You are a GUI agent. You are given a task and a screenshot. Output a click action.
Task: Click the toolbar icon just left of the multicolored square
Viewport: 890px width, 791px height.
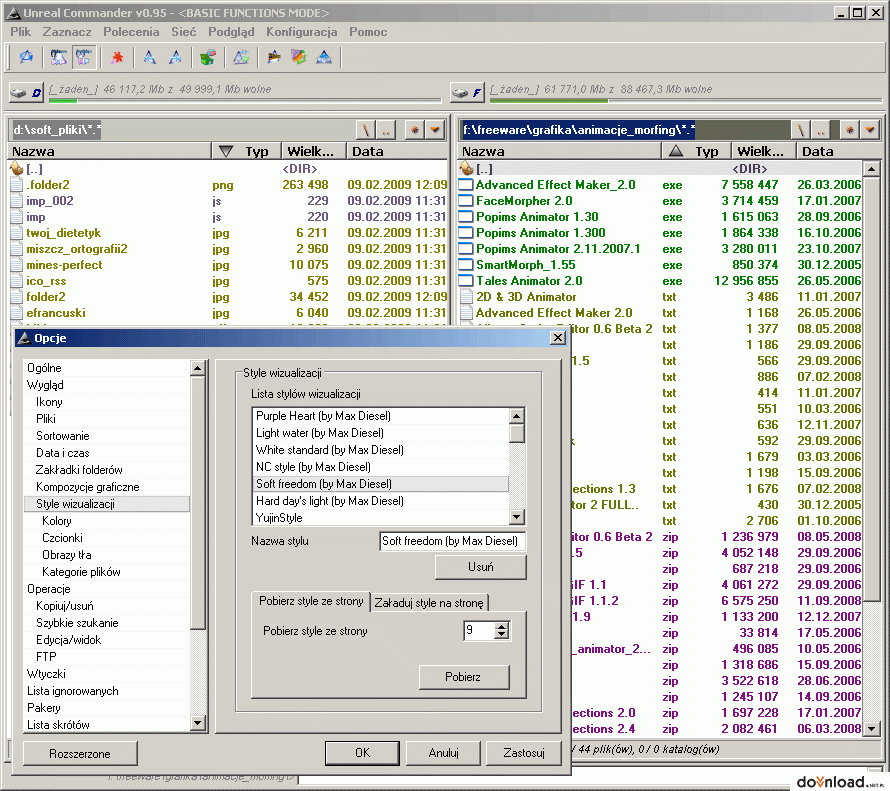pos(274,57)
